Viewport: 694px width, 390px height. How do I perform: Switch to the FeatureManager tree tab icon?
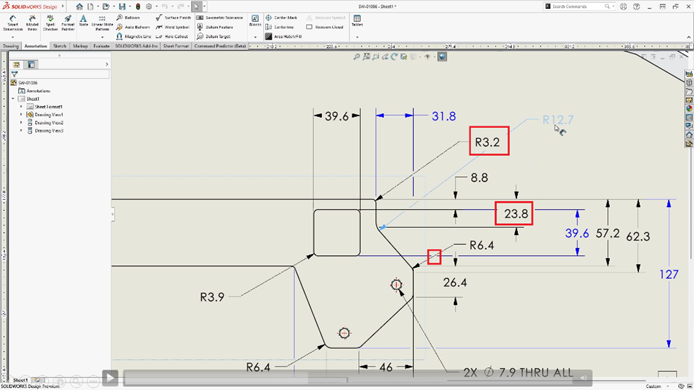[x=16, y=65]
